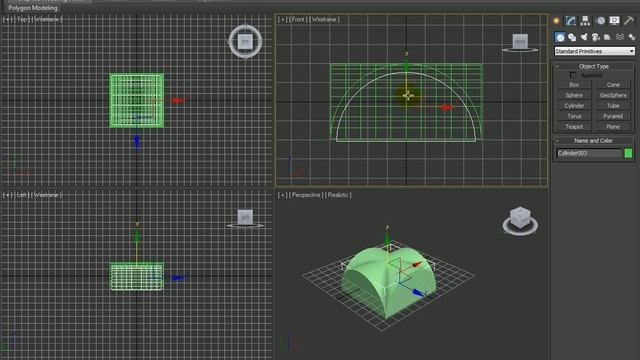Click the Cylinder003 object name field
This screenshot has height=360, width=640.
[x=589, y=153]
